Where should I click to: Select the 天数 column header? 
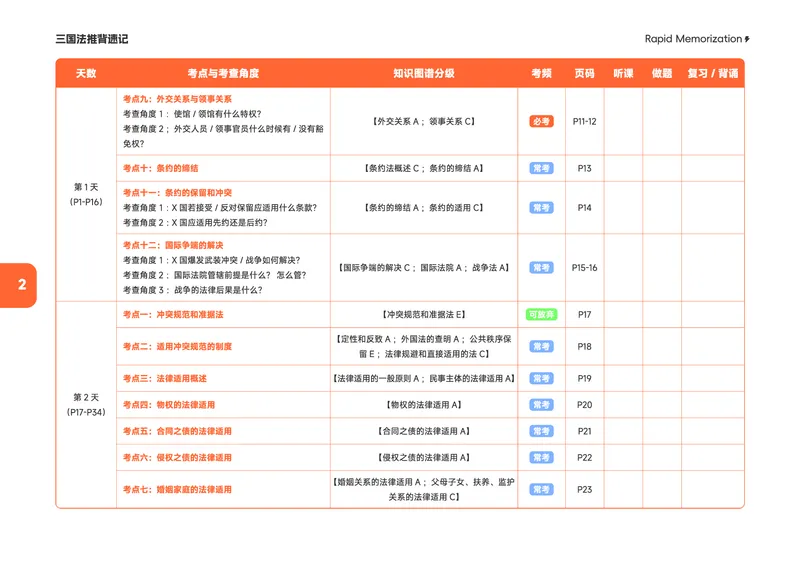(x=86, y=73)
